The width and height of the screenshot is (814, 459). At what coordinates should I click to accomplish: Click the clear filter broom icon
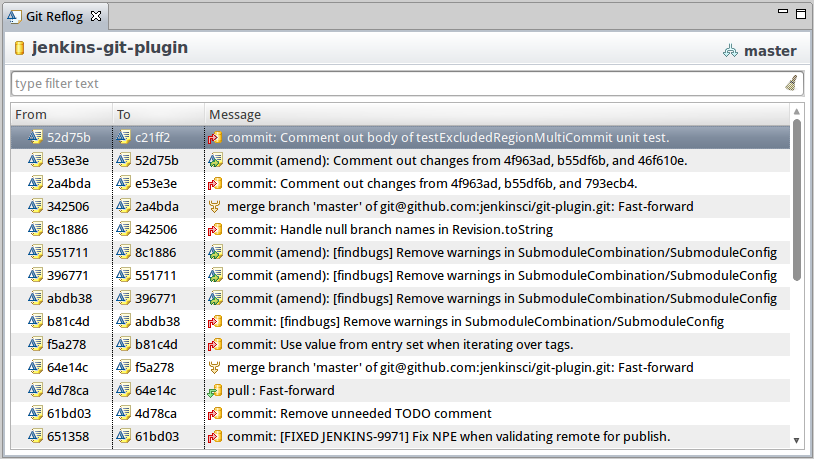click(791, 83)
